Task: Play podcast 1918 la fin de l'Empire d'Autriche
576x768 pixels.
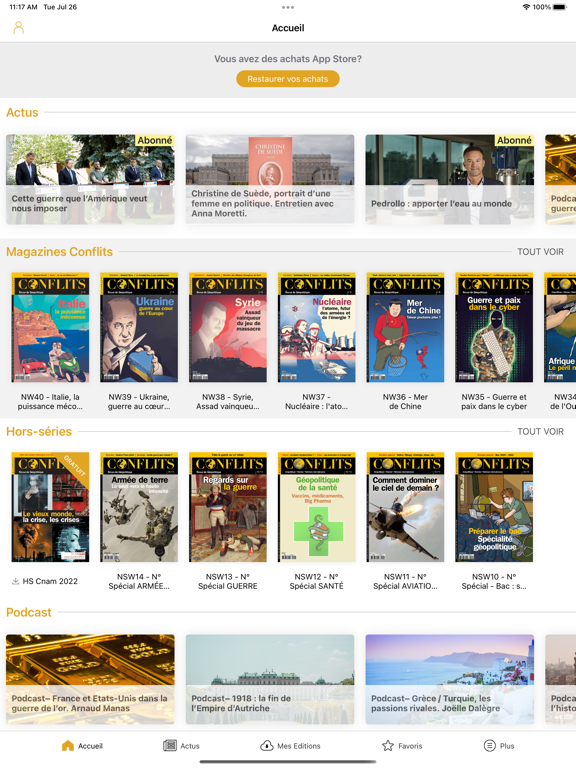Action: (270, 679)
